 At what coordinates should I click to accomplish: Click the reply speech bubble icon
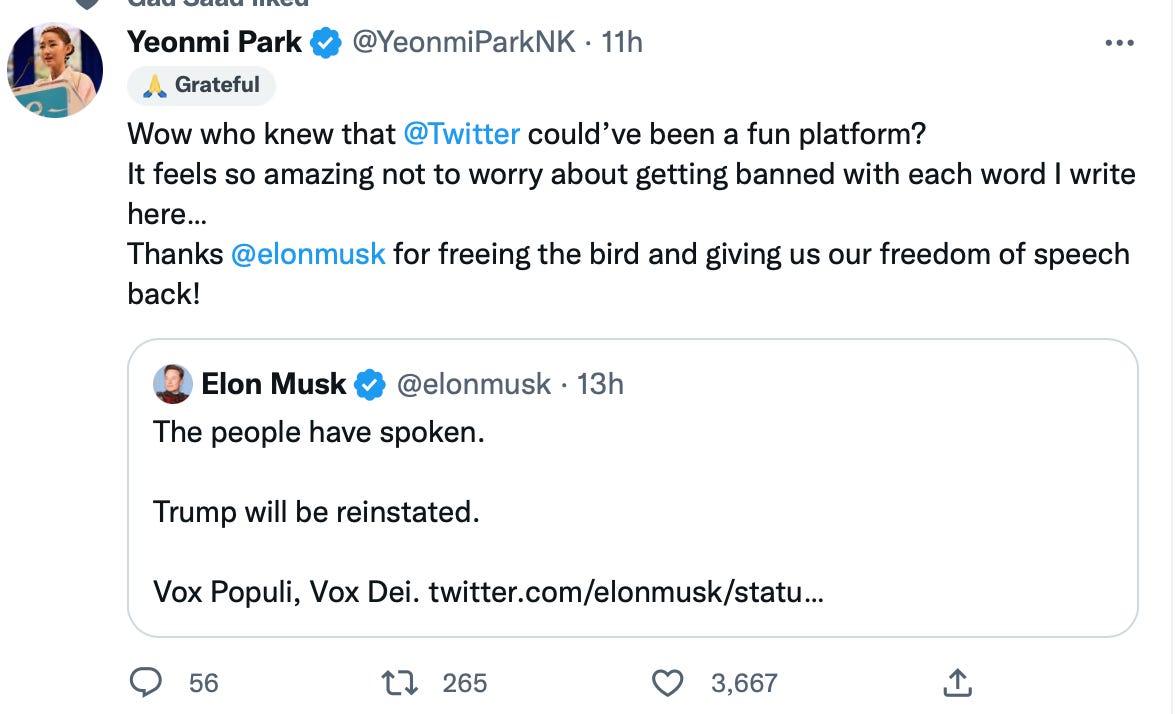(146, 682)
